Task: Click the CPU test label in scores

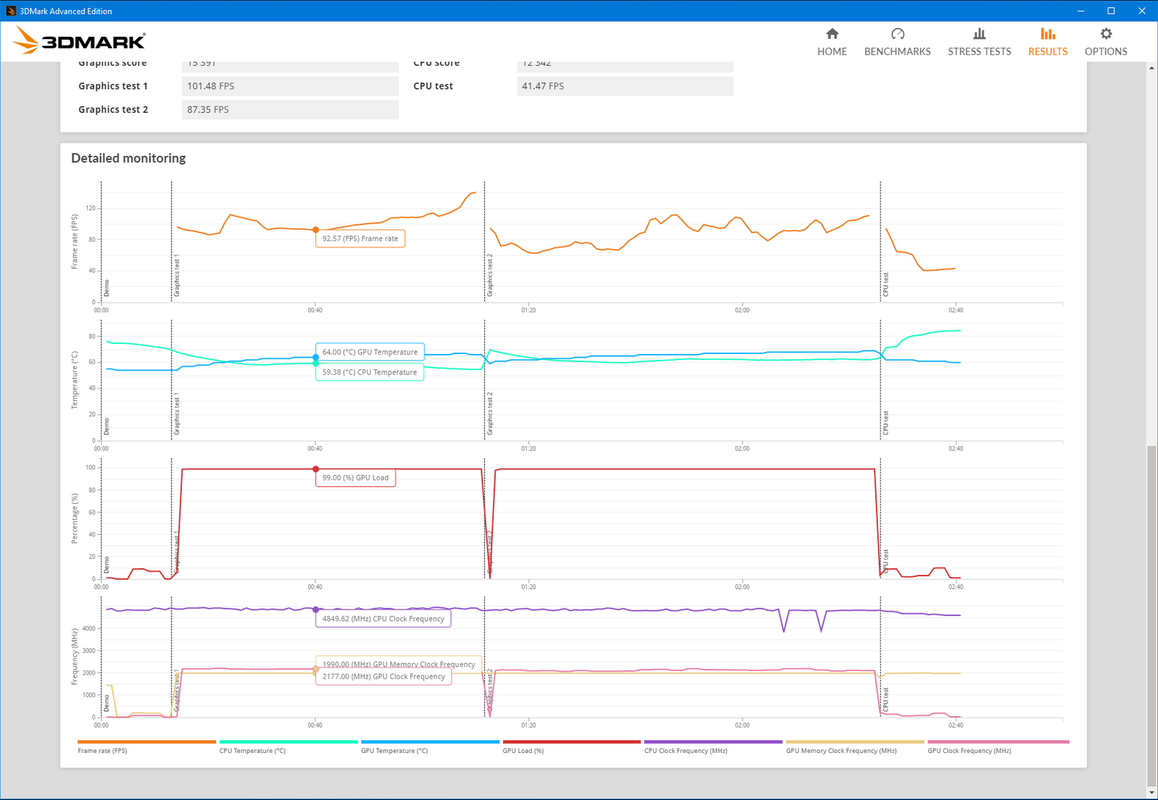Action: tap(434, 86)
